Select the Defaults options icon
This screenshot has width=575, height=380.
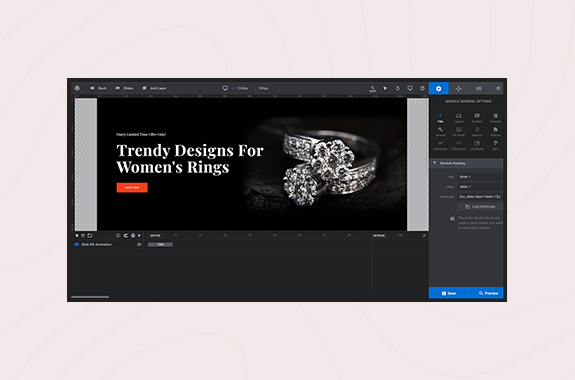(x=495, y=118)
